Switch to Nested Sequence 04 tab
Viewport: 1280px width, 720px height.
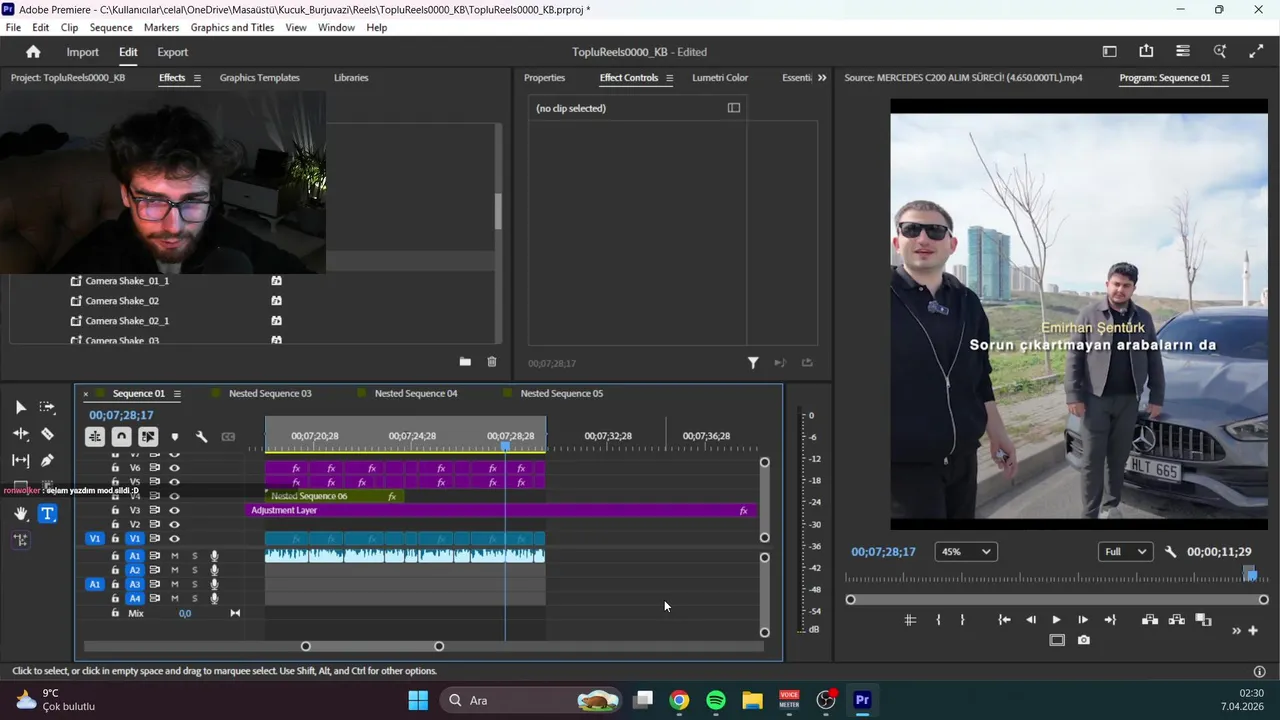[415, 394]
